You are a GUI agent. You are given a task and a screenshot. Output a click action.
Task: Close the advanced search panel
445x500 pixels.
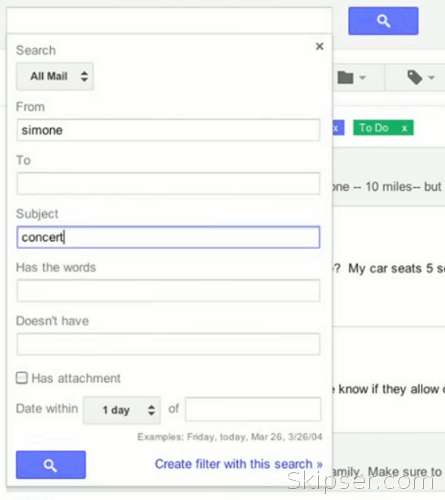(319, 46)
